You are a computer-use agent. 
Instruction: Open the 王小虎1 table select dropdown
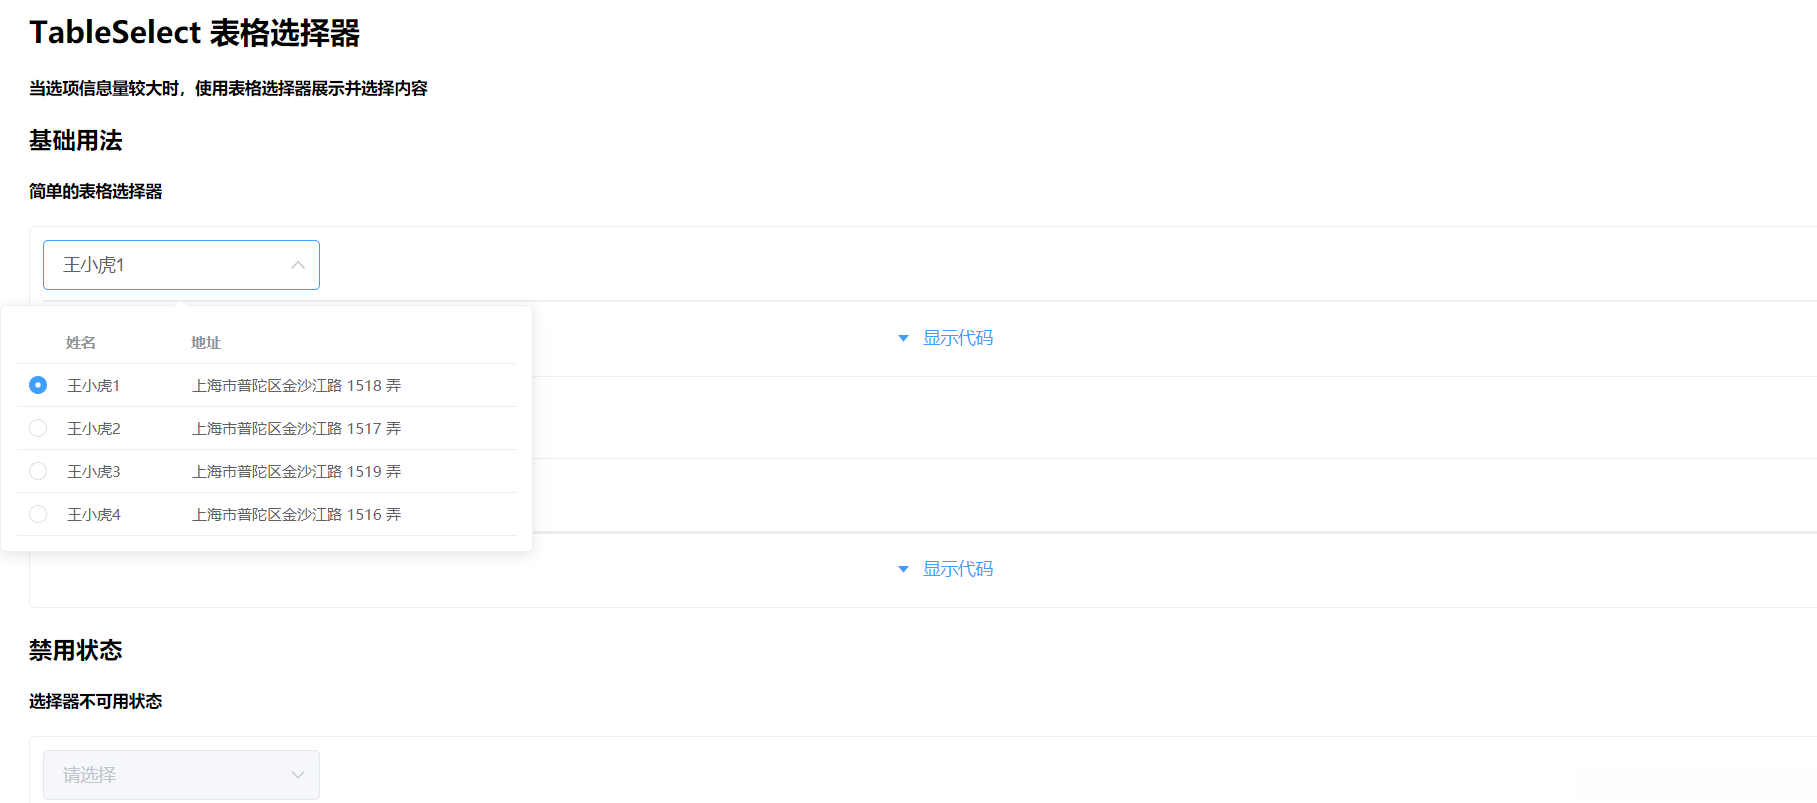click(170, 265)
